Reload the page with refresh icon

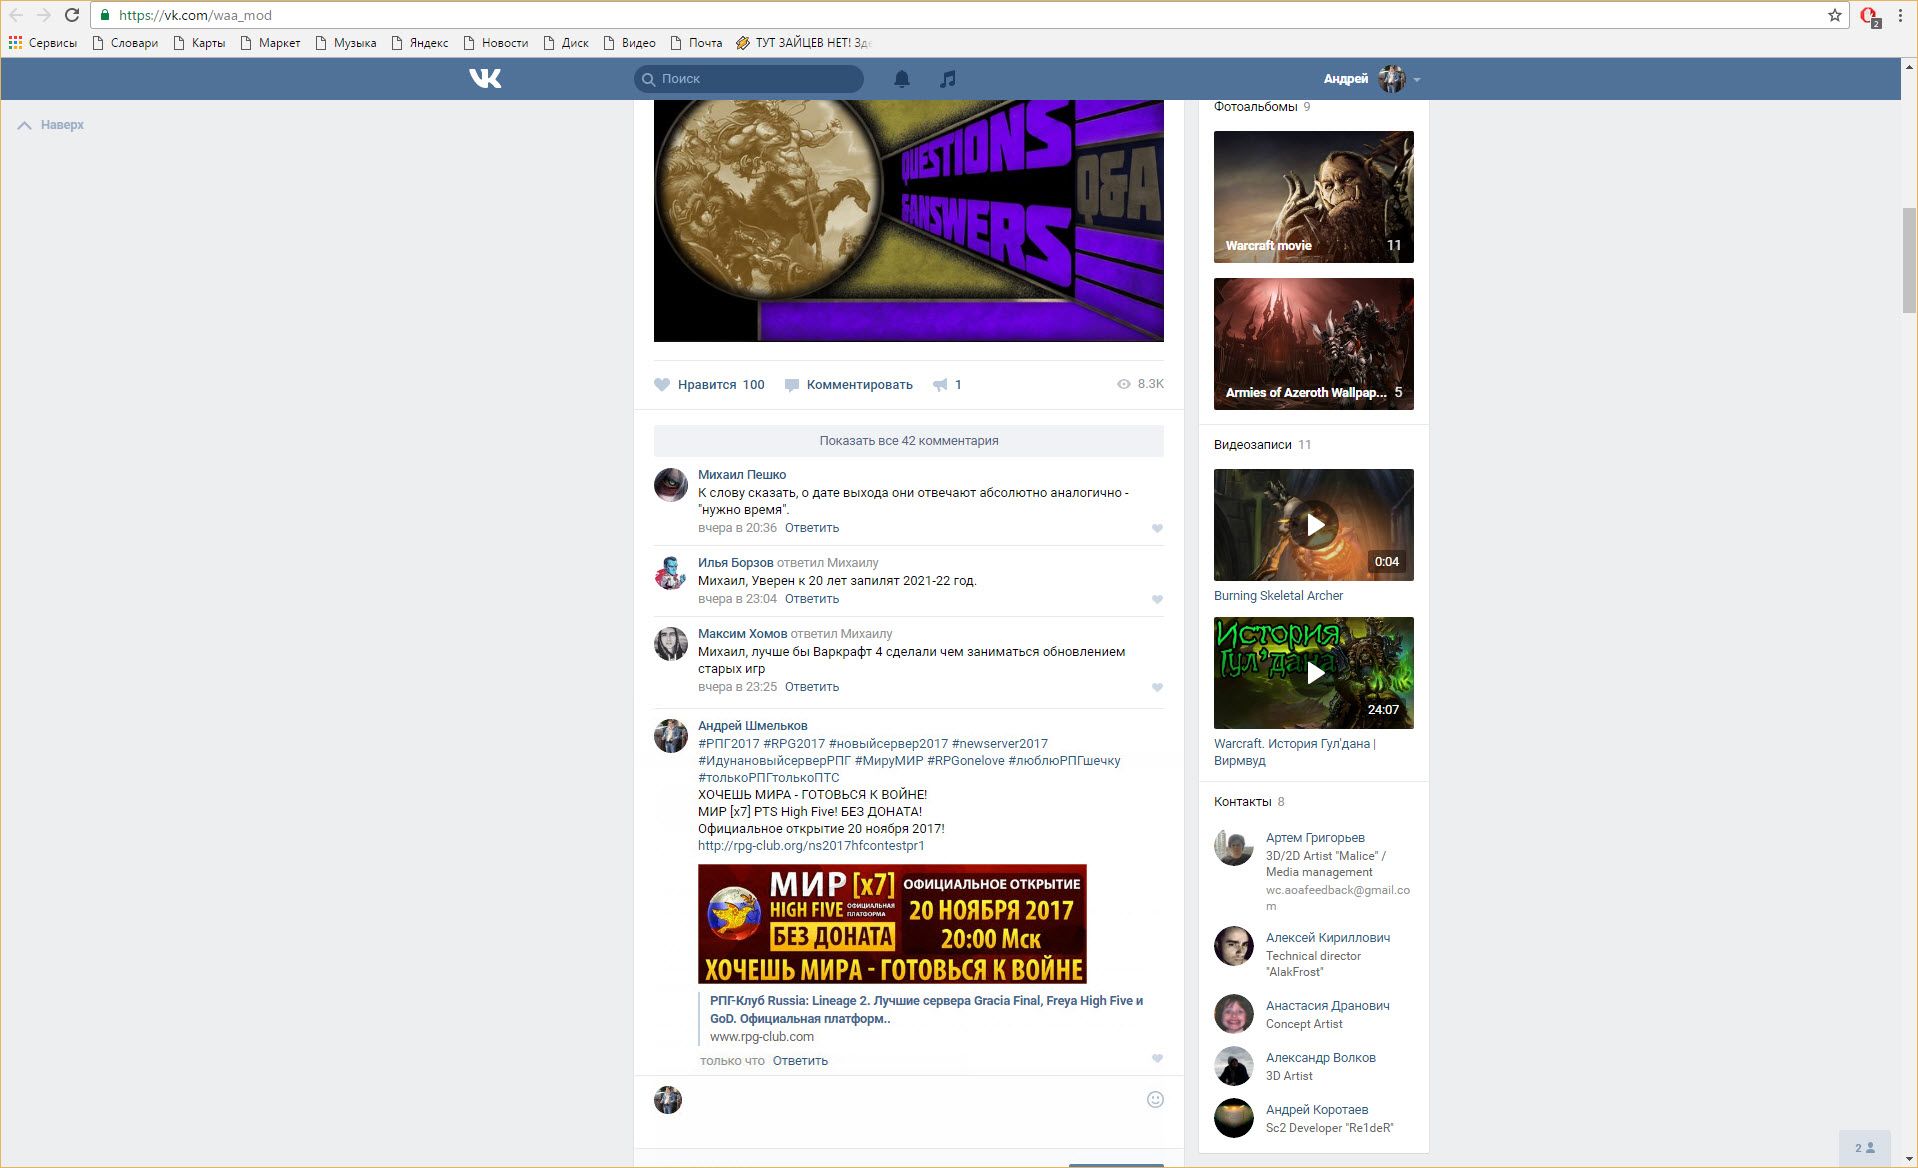coord(72,15)
